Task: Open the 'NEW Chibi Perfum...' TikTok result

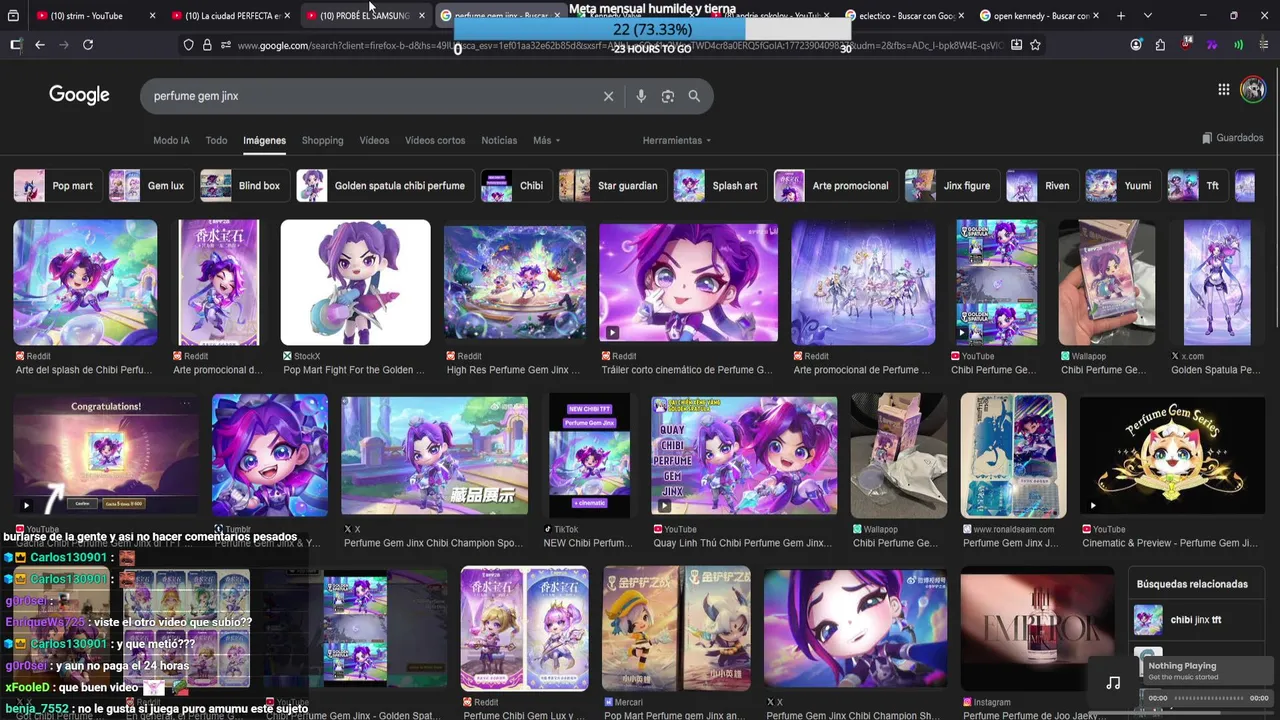Action: click(x=589, y=456)
